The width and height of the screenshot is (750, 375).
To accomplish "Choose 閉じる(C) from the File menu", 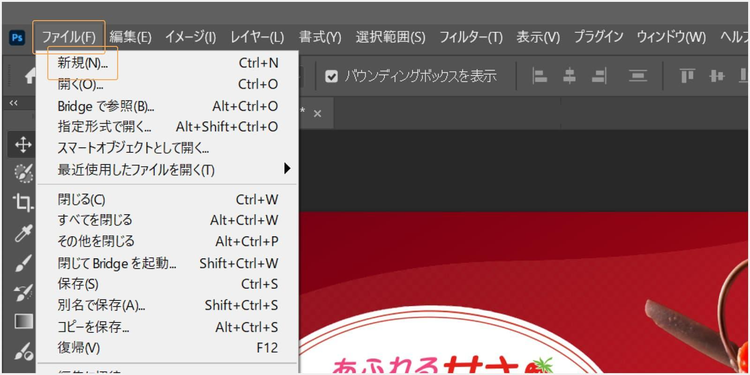I will [167, 199].
